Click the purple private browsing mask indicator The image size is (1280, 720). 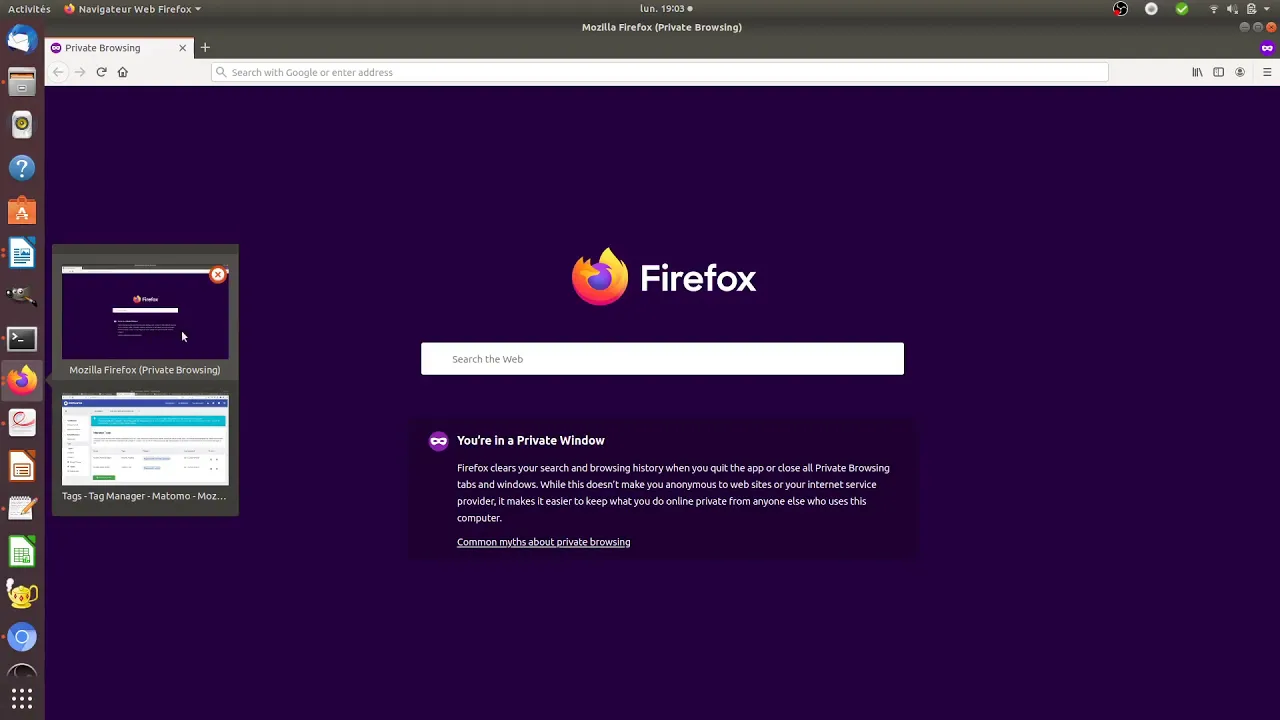1267,48
